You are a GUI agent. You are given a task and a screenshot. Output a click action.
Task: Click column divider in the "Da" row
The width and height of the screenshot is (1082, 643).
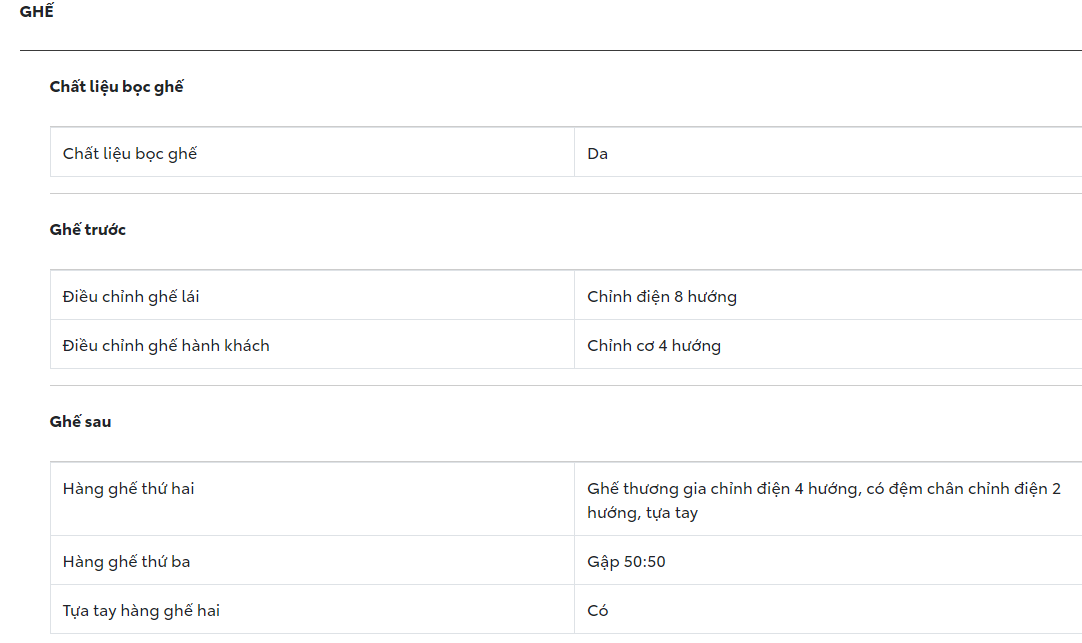click(x=574, y=154)
